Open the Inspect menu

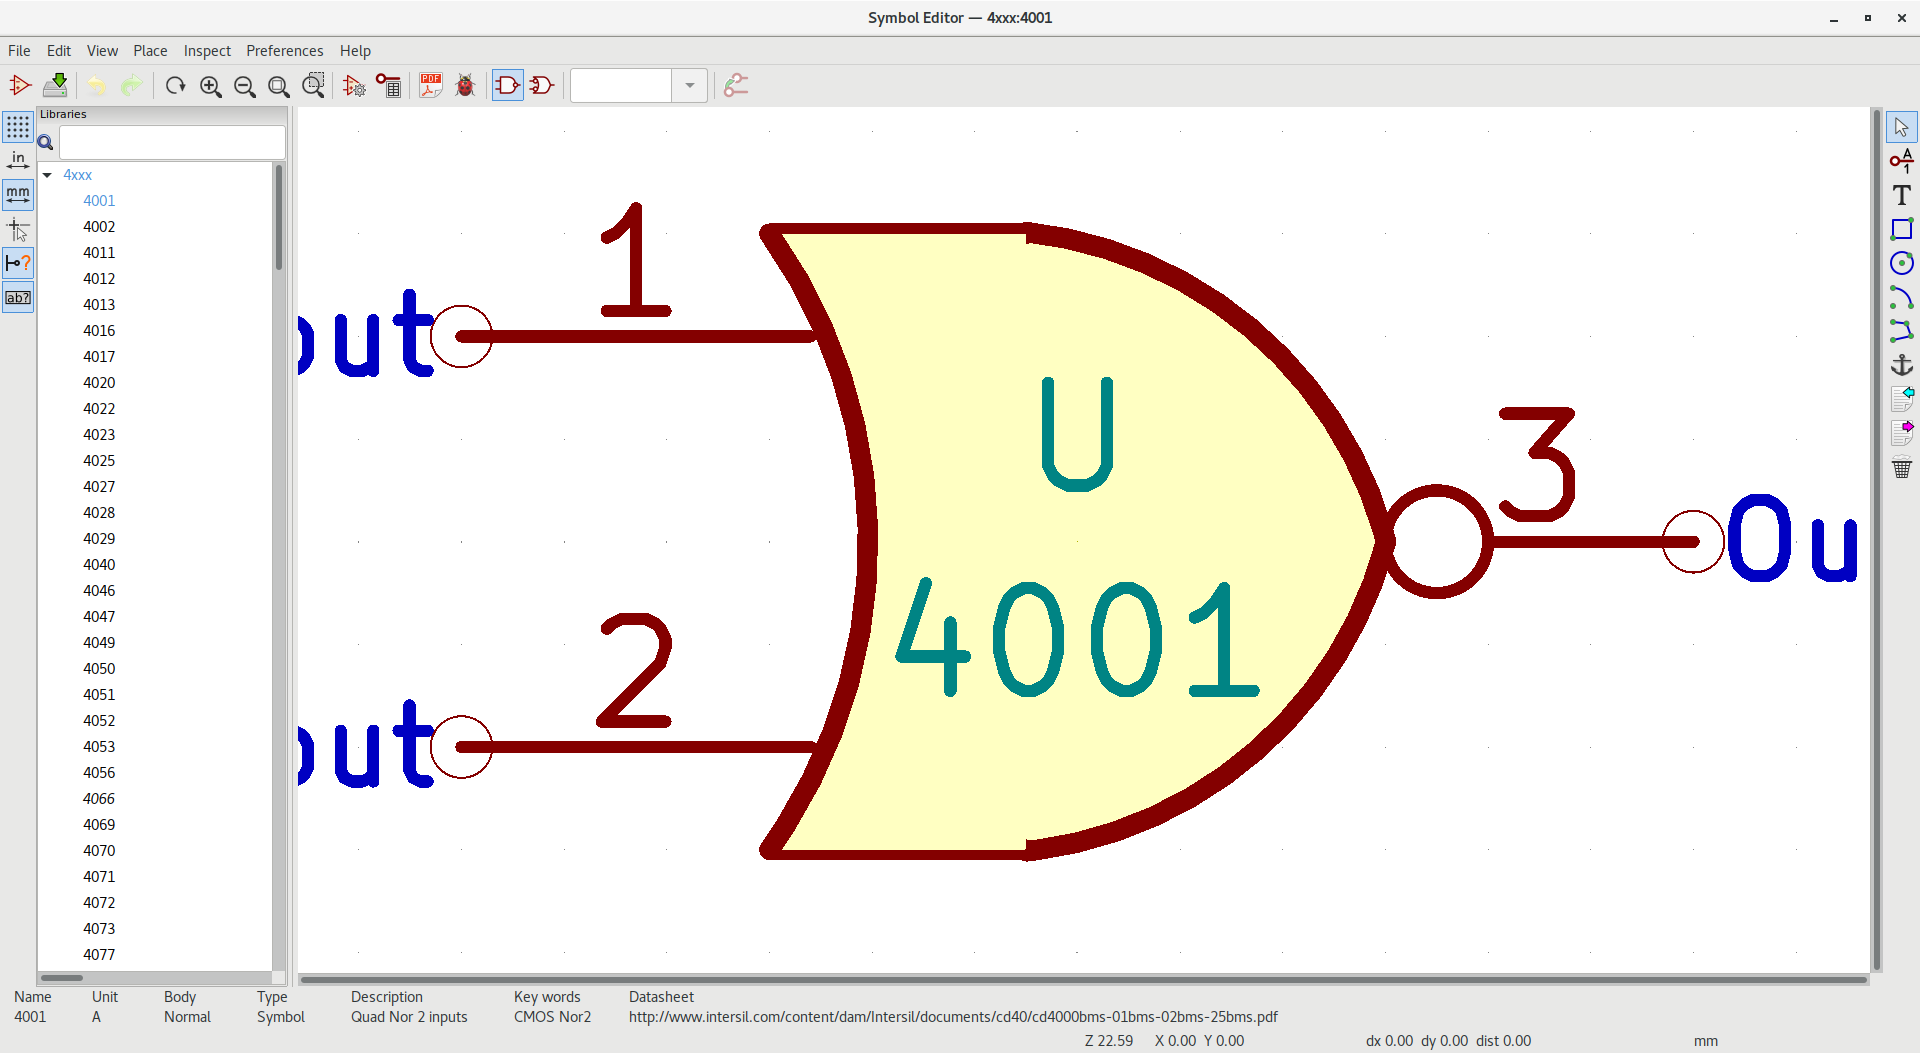point(207,51)
